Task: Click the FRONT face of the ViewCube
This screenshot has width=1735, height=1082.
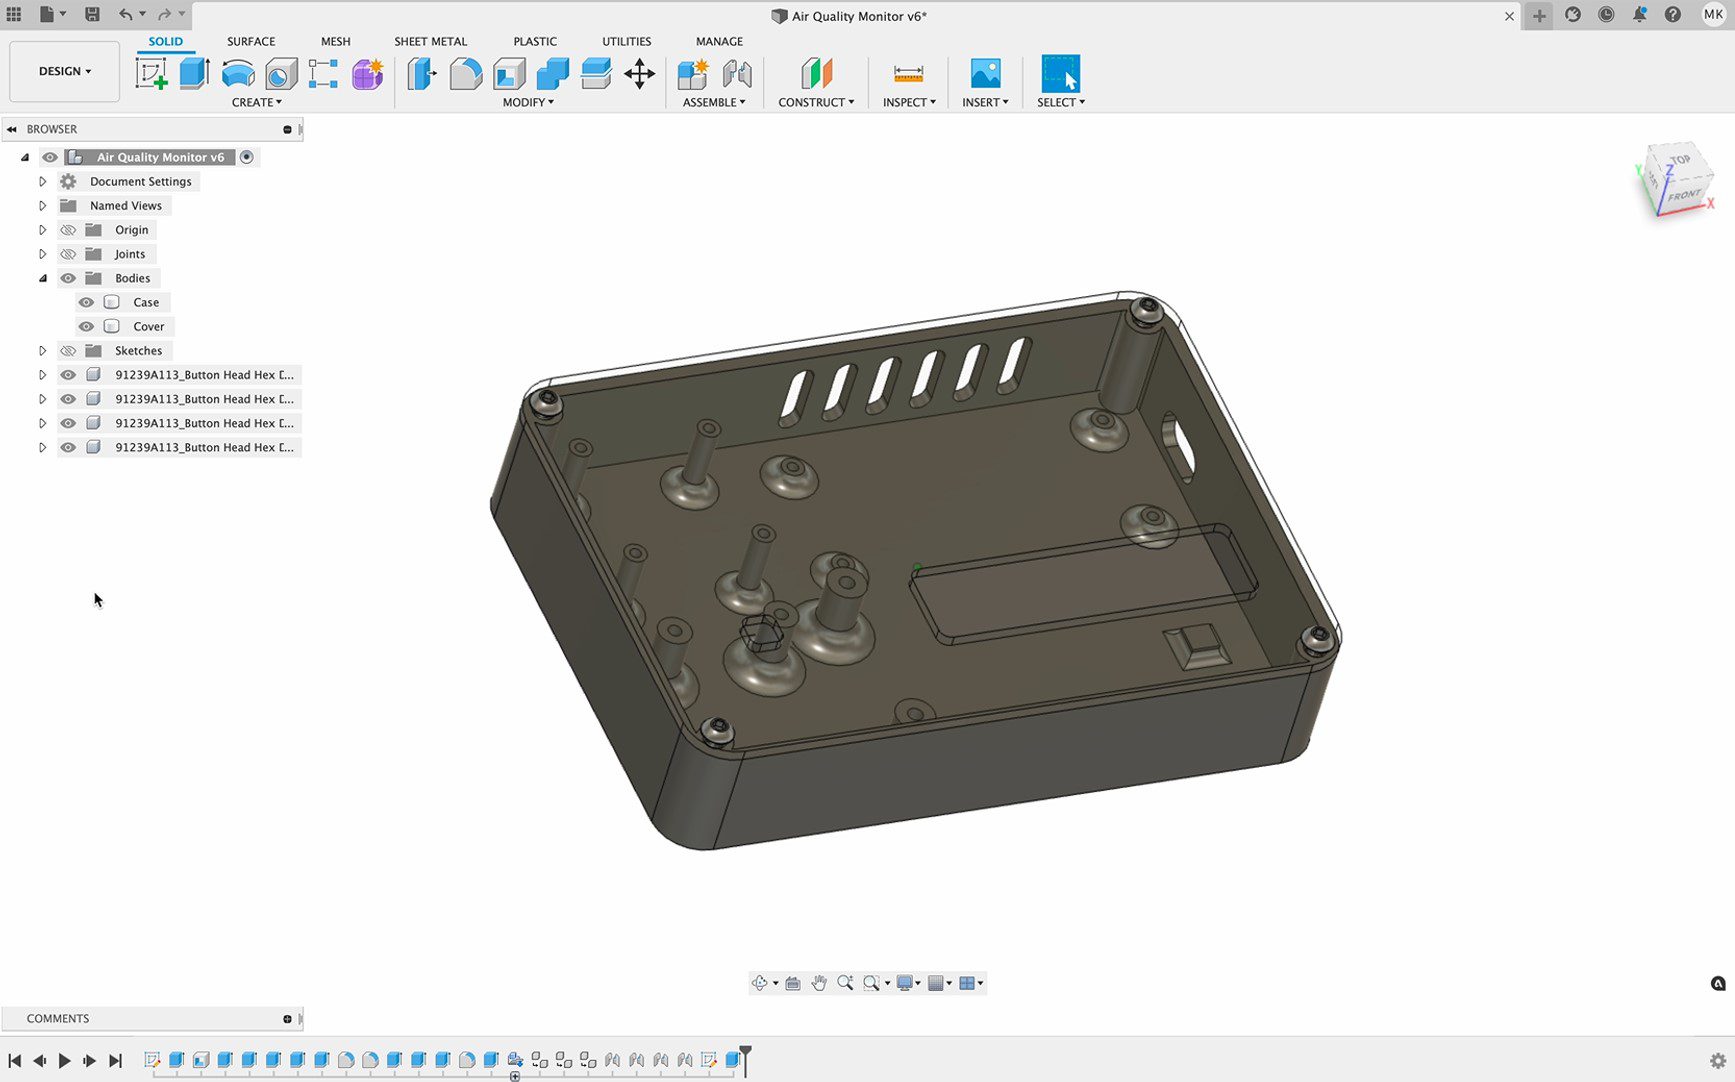Action: click(x=1685, y=195)
